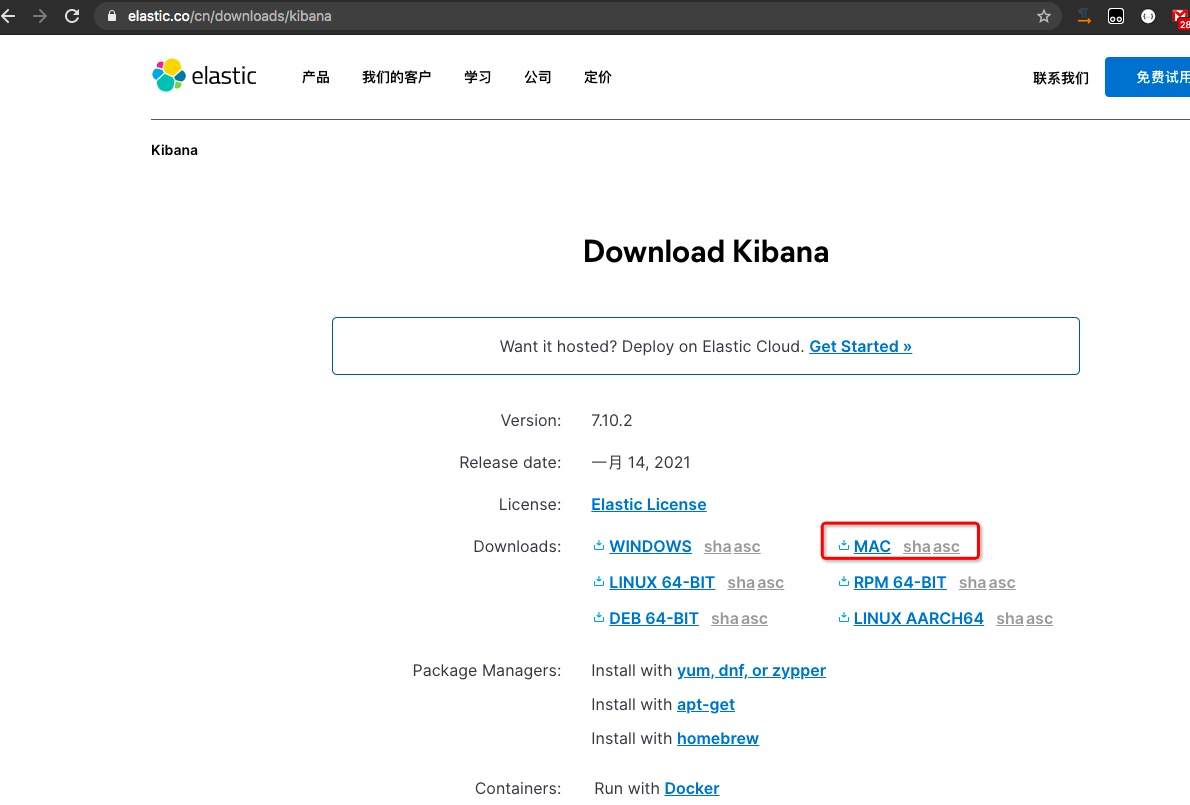
Task: Click the browser back arrow
Action: pos(8,16)
